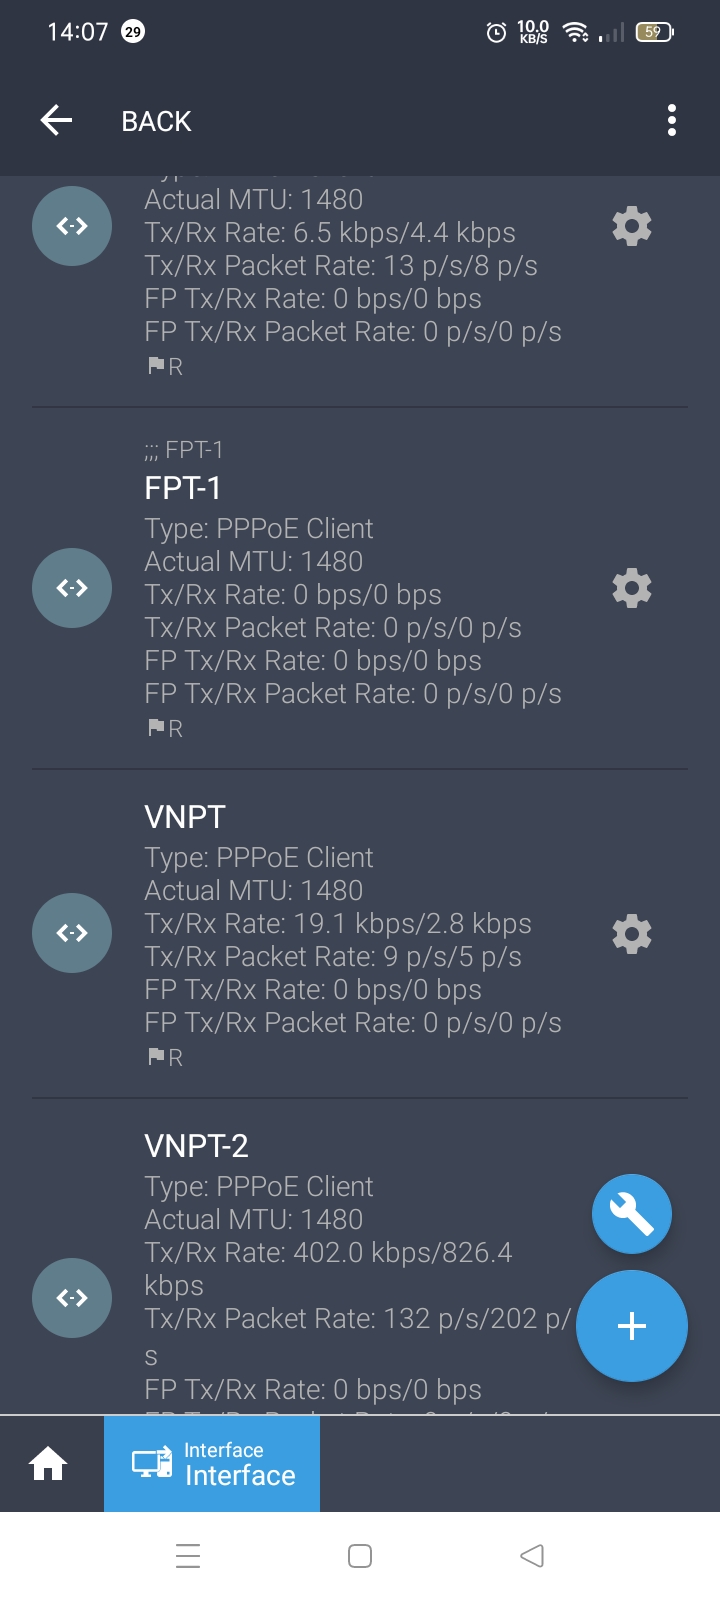Go to the home icon tab
This screenshot has width=720, height=1600.
click(x=48, y=1464)
